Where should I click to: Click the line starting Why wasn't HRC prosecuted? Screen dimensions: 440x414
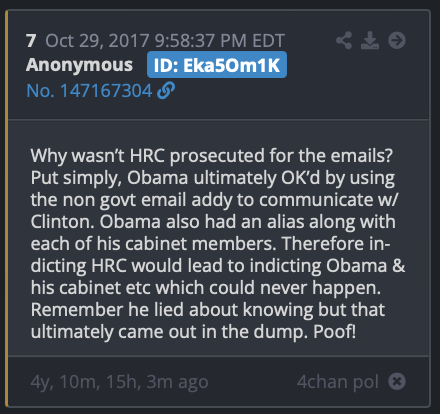coord(212,156)
